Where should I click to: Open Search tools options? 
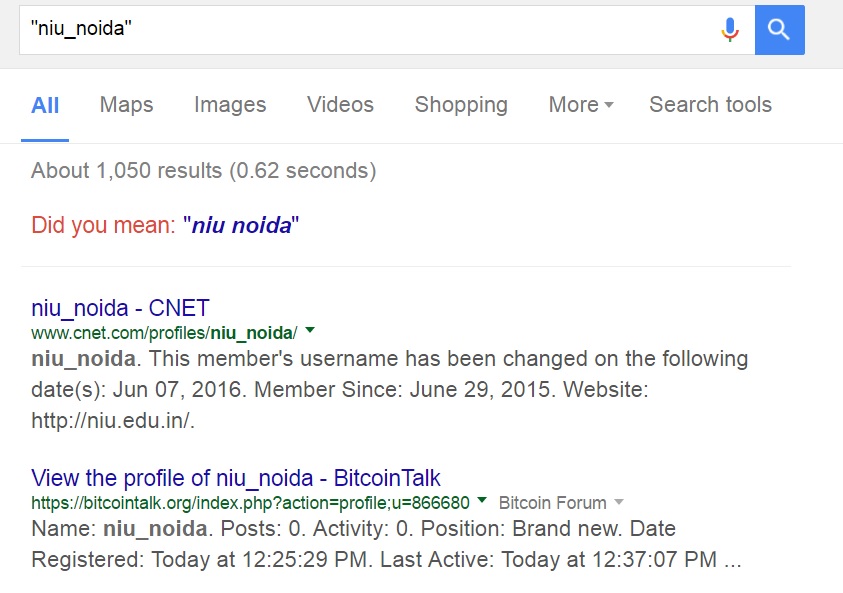point(710,105)
